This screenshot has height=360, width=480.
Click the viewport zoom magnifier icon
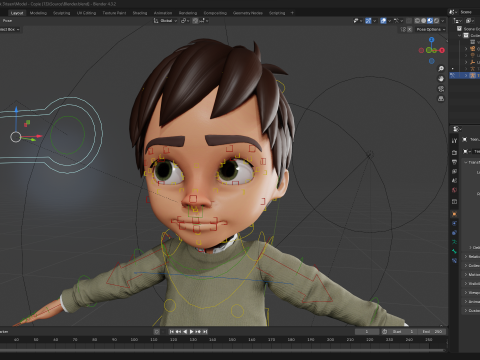pos(441,69)
